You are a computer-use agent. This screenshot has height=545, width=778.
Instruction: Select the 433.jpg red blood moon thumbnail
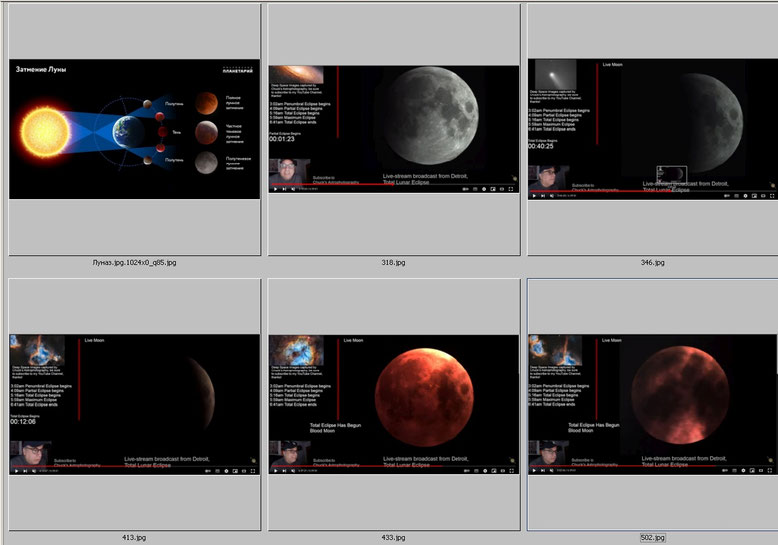click(x=394, y=405)
